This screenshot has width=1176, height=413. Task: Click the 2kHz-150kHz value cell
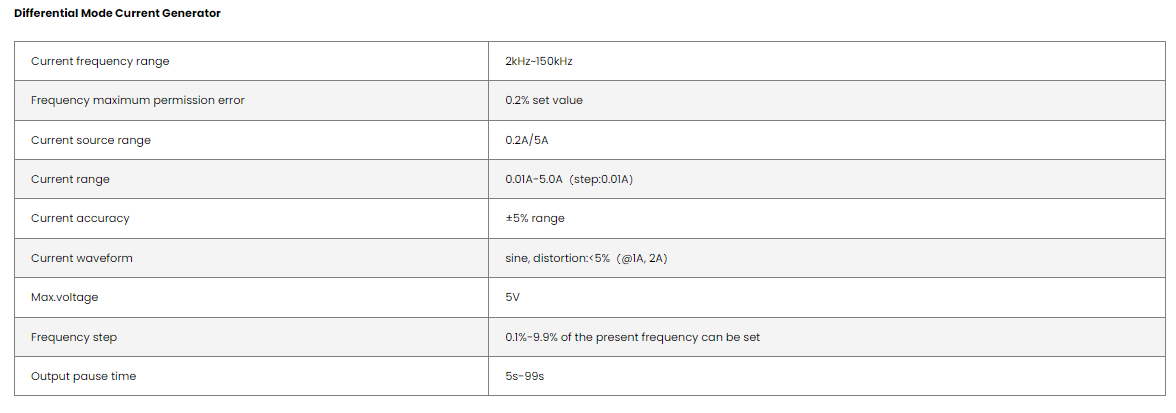pyautogui.click(x=539, y=61)
